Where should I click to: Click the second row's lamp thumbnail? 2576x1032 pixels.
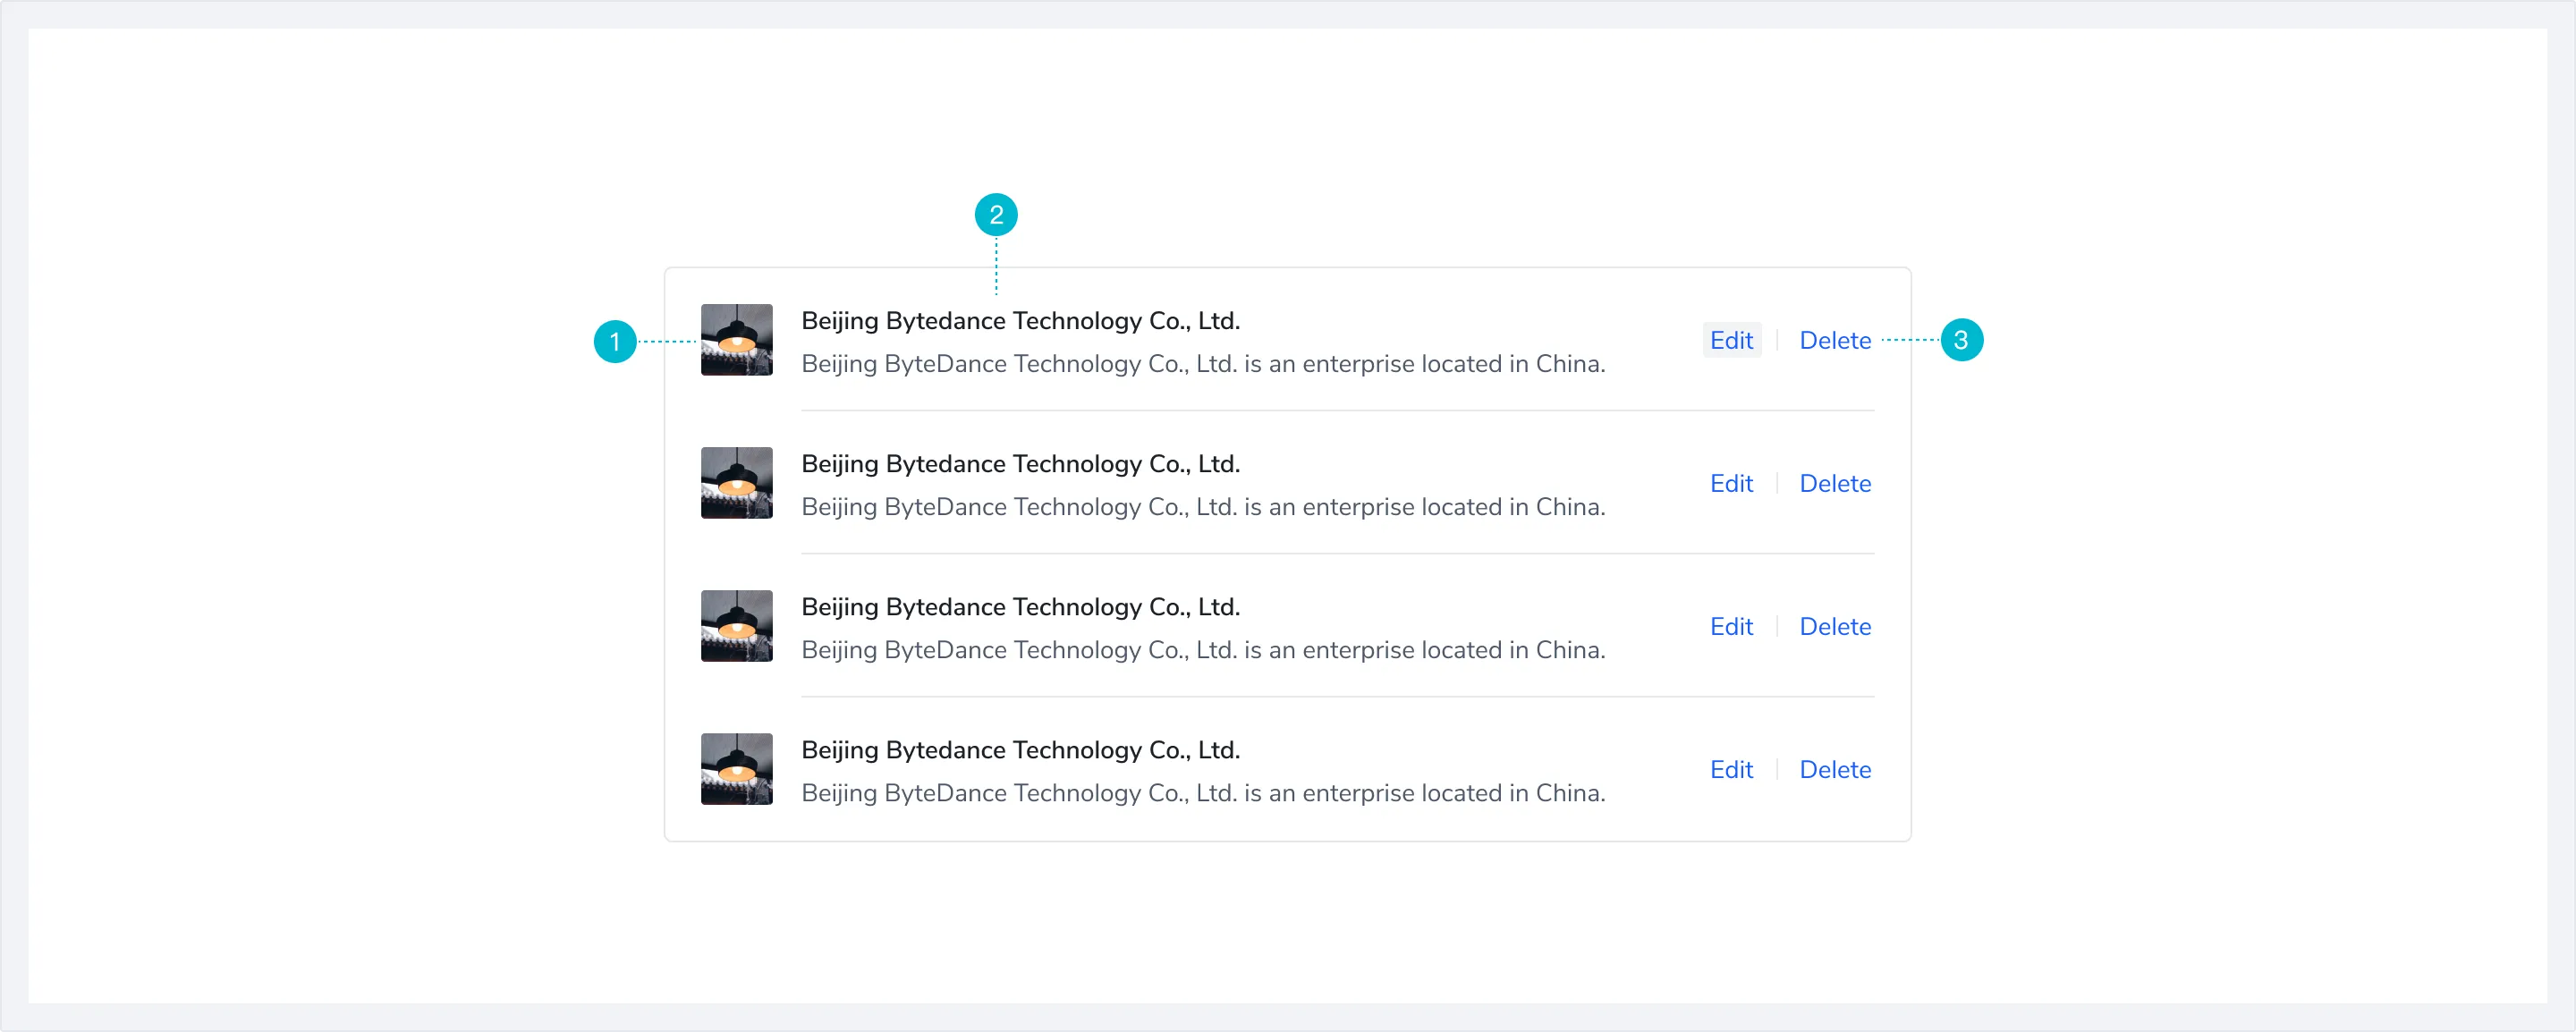click(x=736, y=483)
